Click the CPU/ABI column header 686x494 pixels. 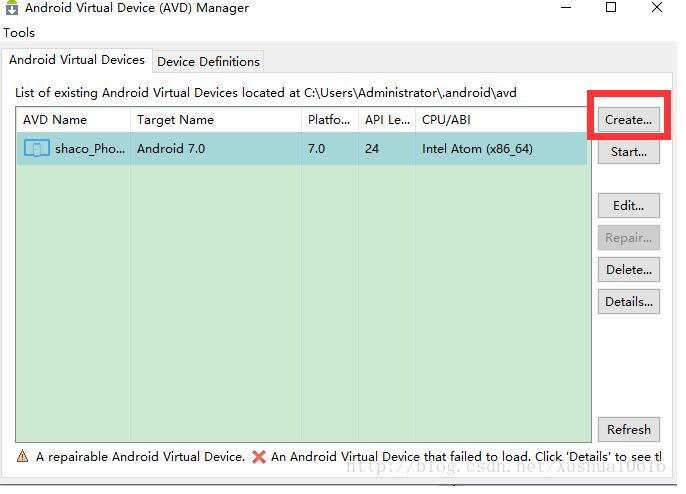[x=501, y=120]
